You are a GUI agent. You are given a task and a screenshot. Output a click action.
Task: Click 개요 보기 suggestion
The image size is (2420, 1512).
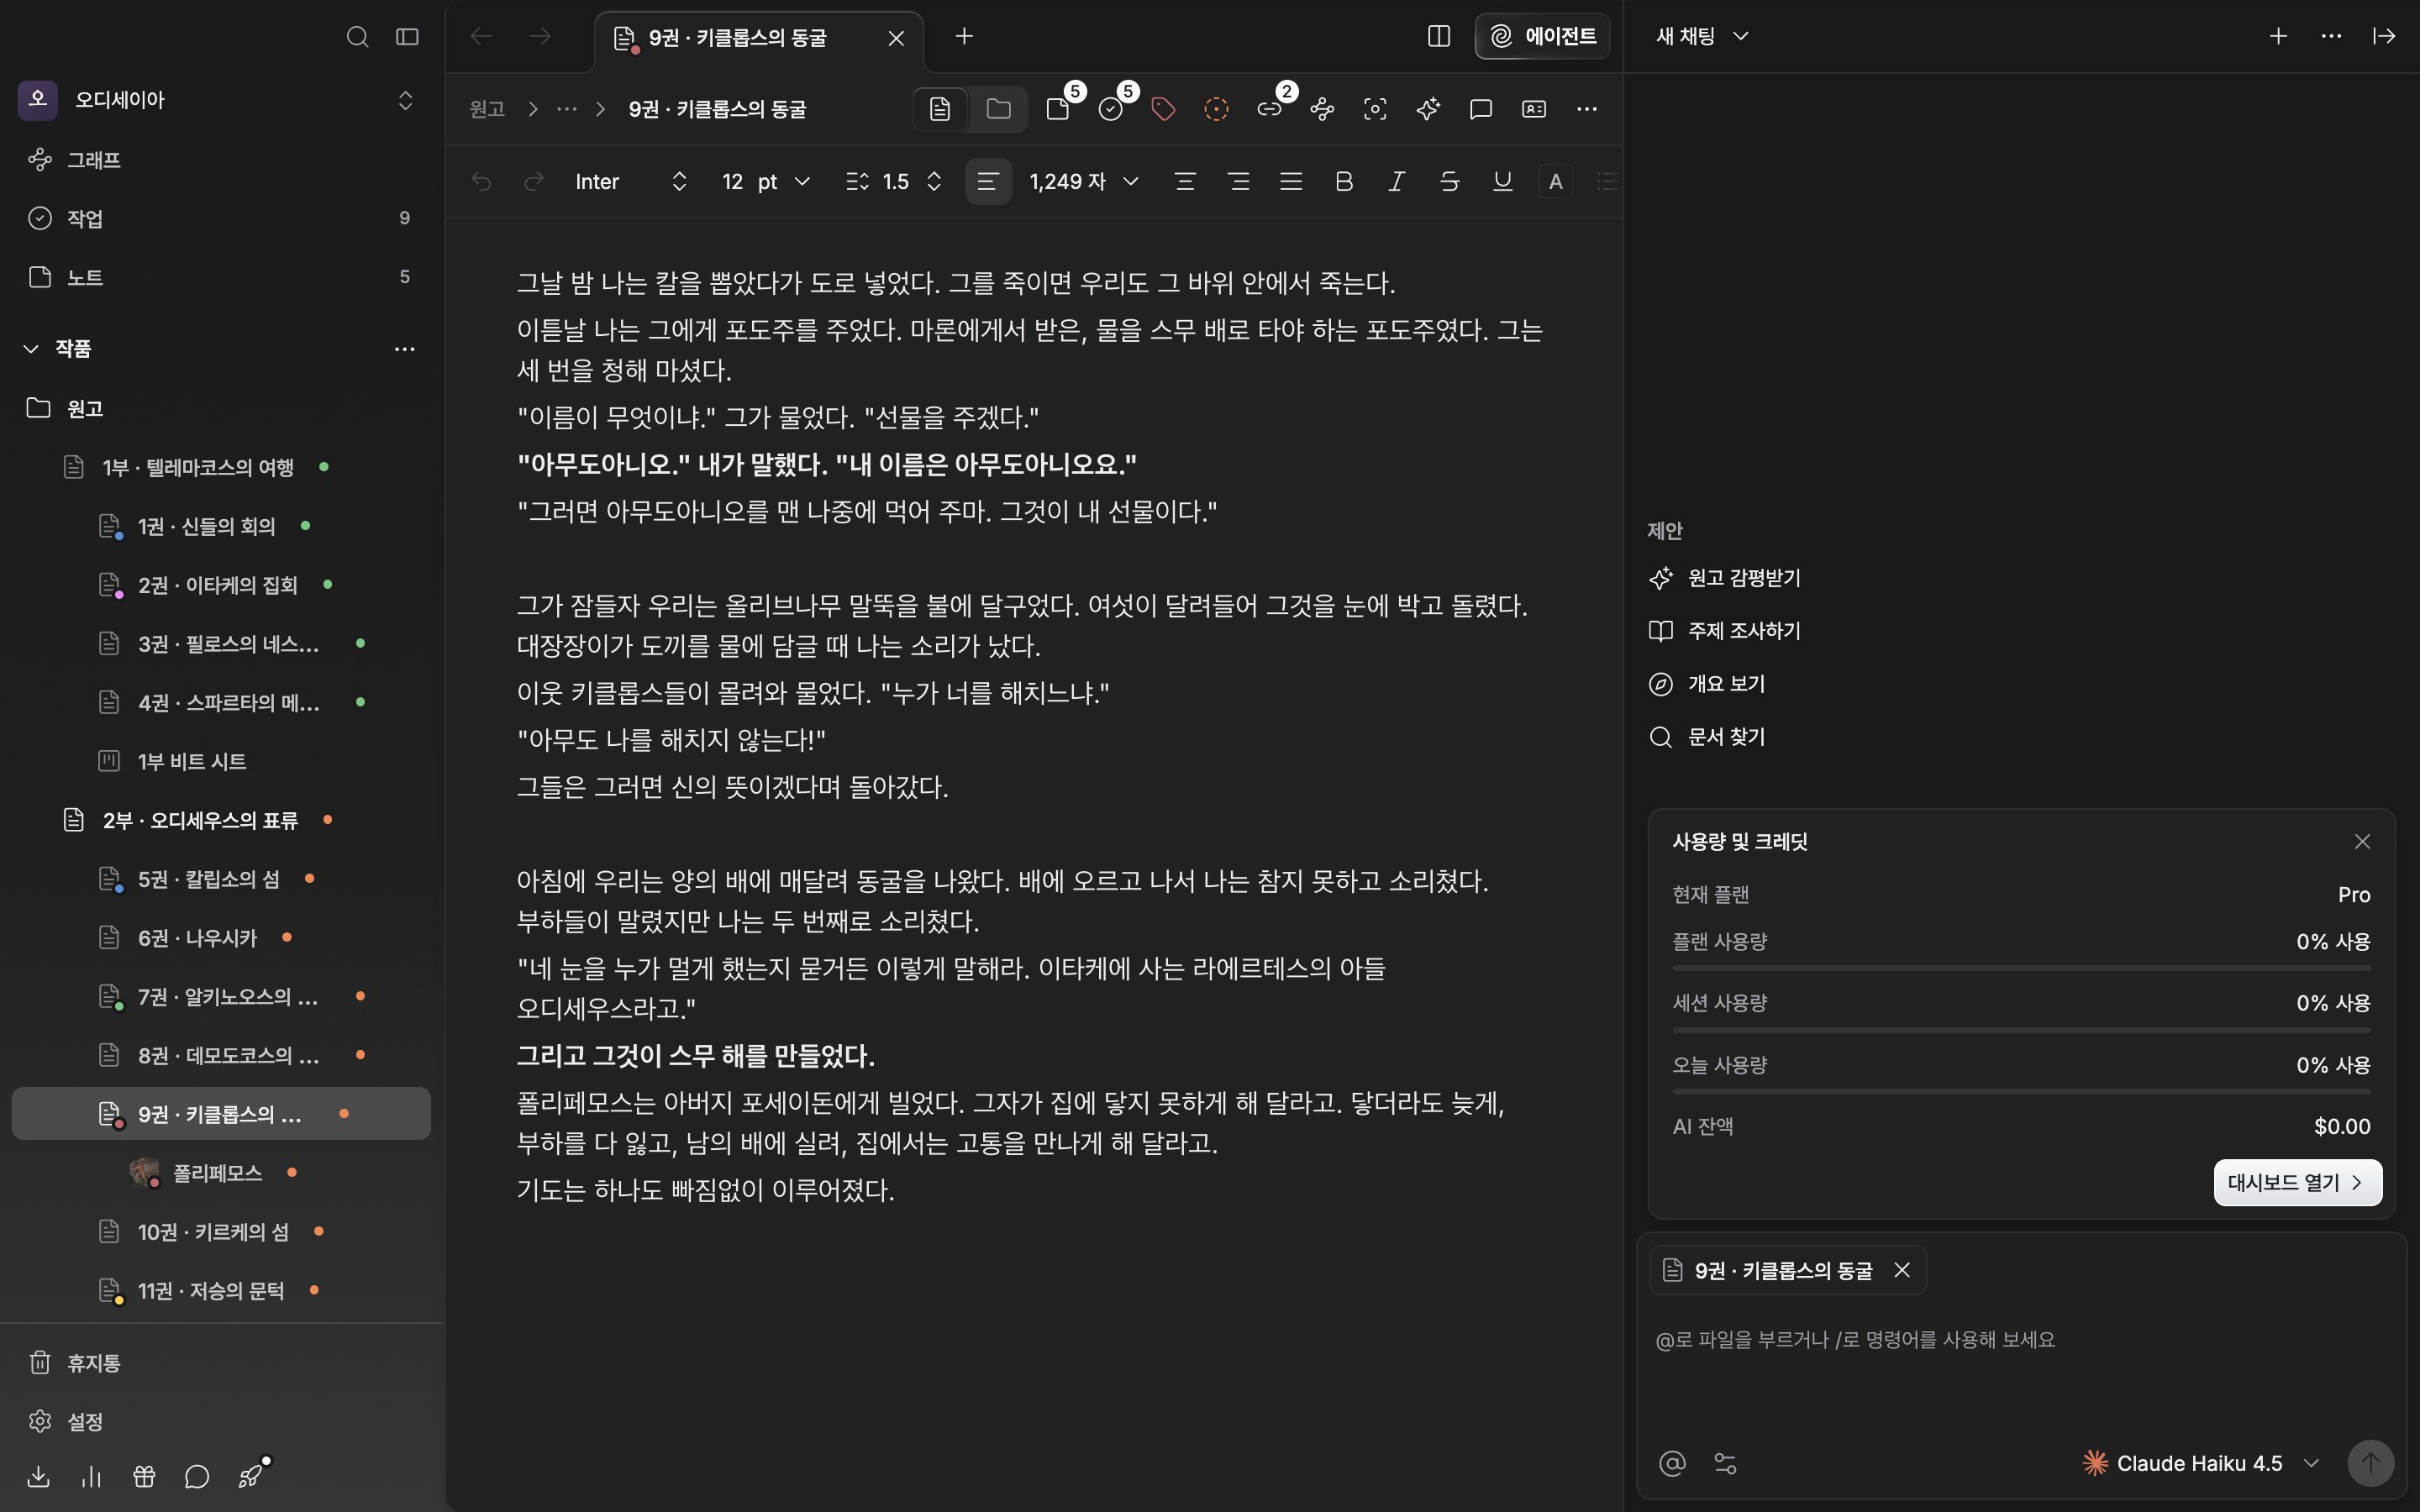pyautogui.click(x=1707, y=684)
